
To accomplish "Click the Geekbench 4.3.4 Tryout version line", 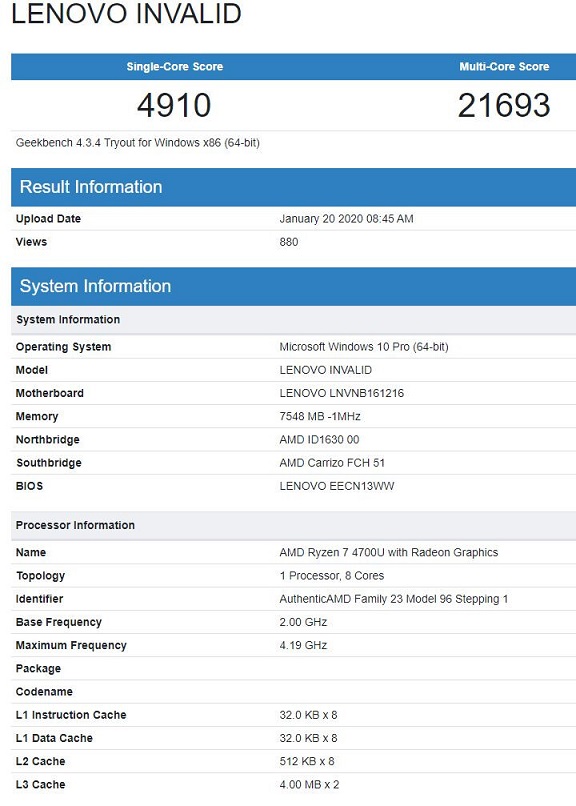I will click(x=138, y=142).
